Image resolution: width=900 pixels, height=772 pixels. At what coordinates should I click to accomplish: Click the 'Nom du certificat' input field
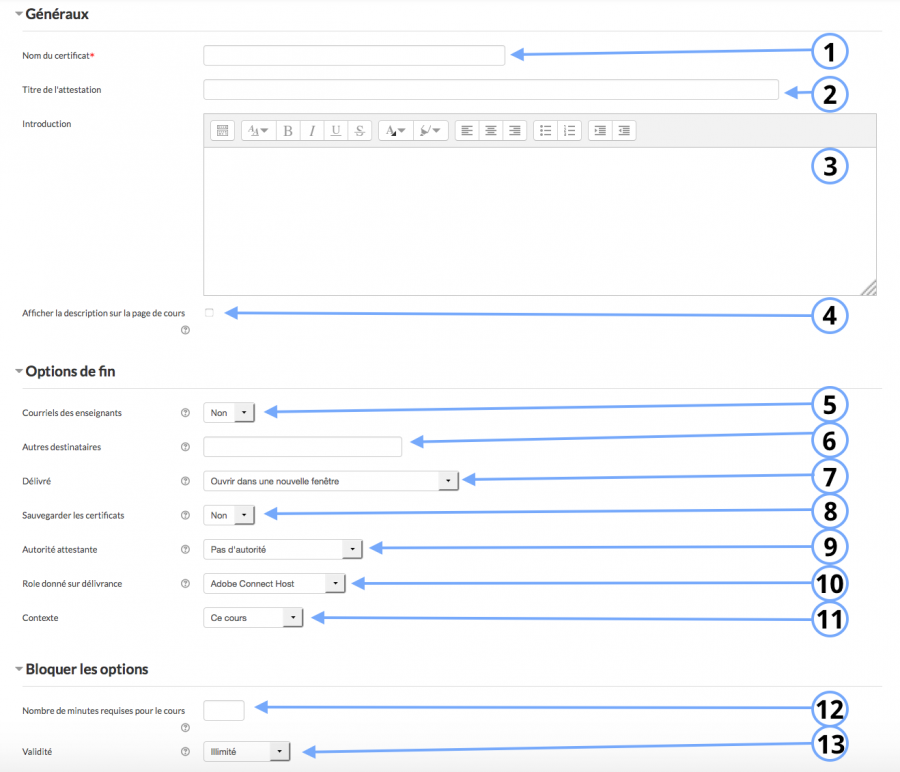[x=354, y=55]
